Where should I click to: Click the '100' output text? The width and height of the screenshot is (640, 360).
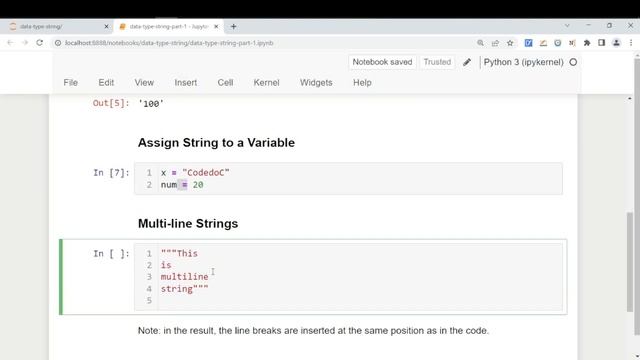tap(151, 104)
